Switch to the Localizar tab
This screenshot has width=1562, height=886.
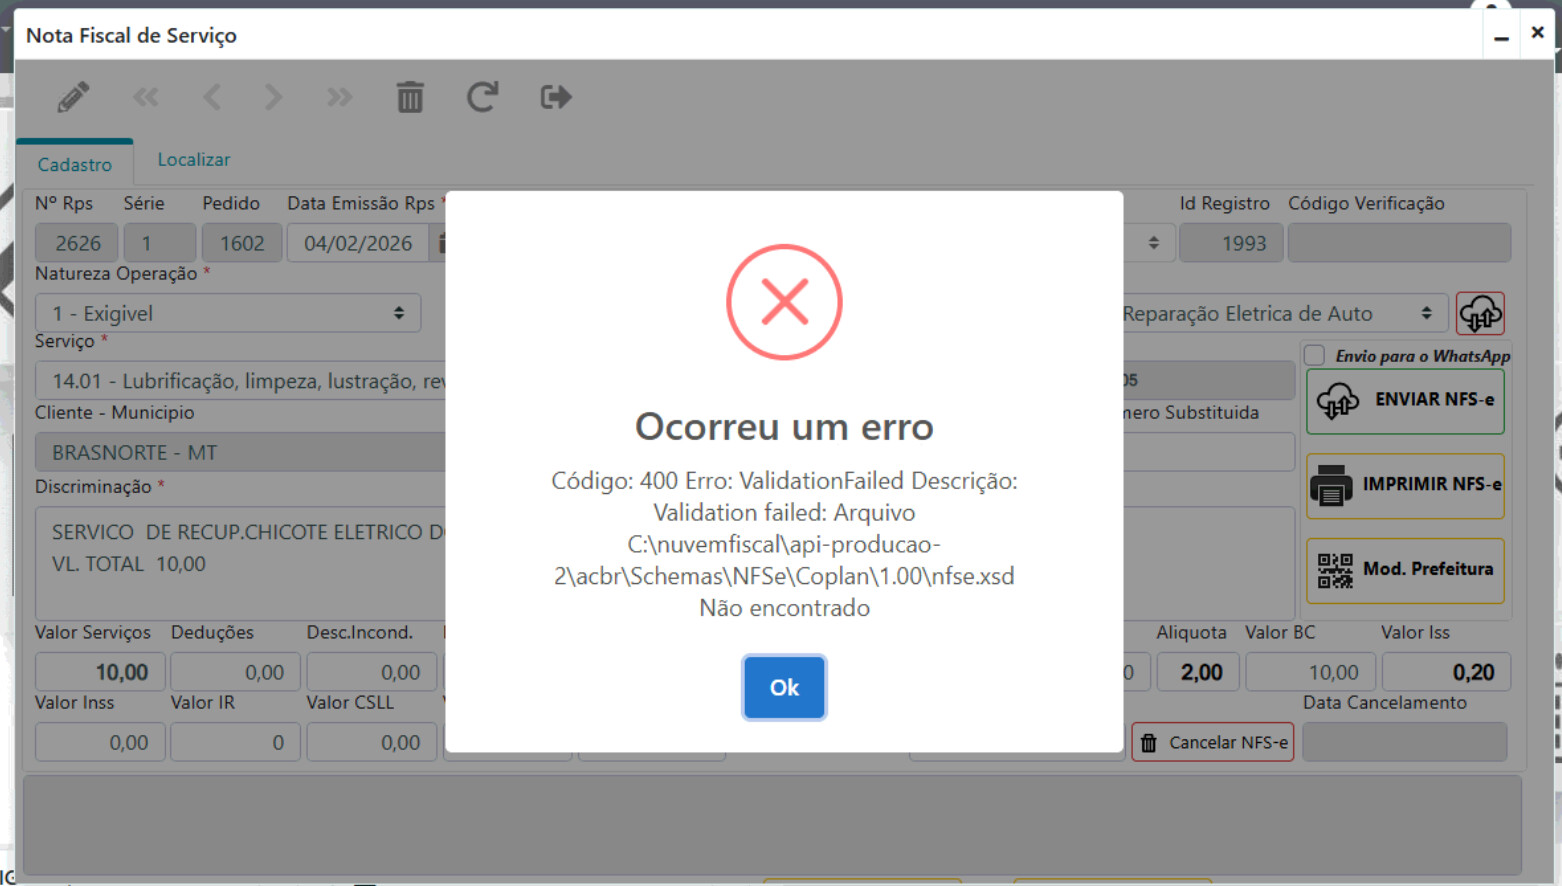(x=193, y=160)
